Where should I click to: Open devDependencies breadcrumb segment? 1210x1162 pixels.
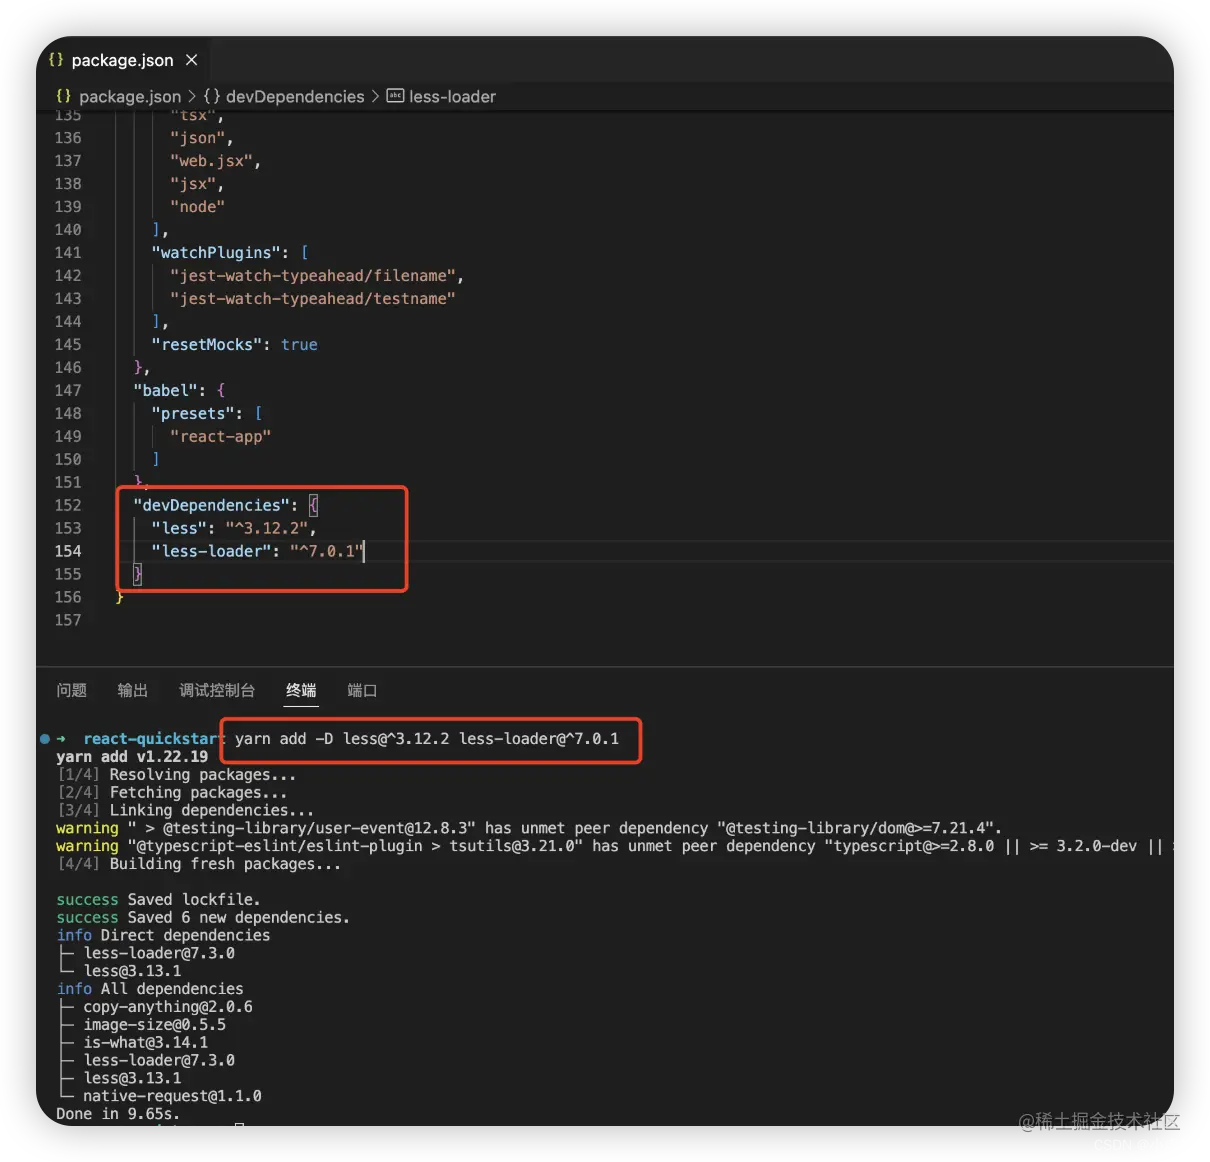coord(295,96)
